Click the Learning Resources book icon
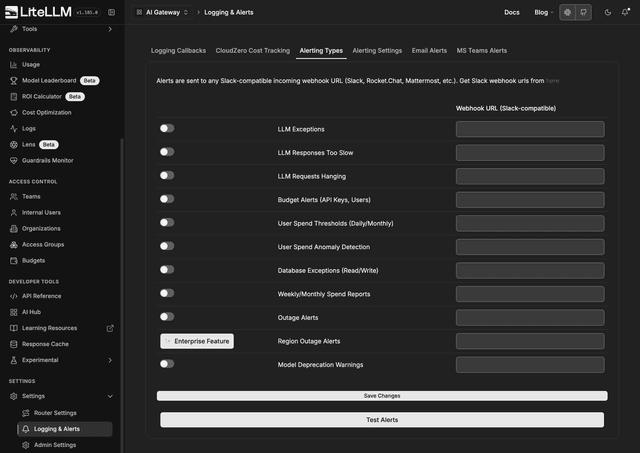 (13, 328)
